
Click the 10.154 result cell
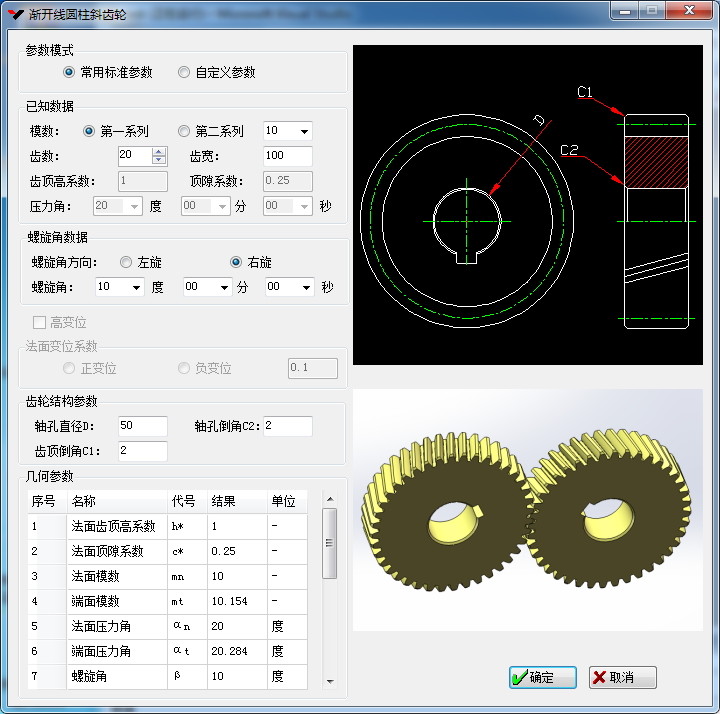(237, 601)
